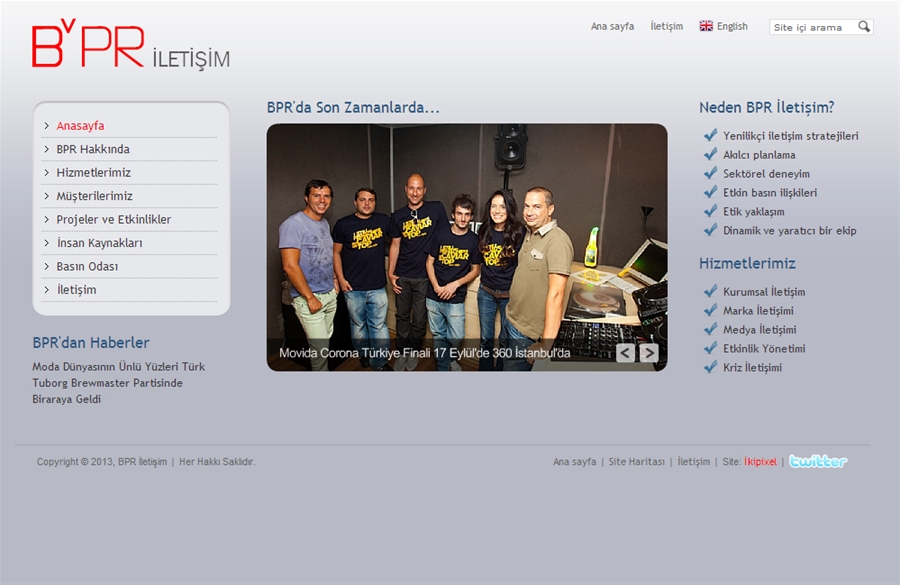Open Basın Odası from the sidebar
The width and height of the screenshot is (900, 585).
(87, 266)
